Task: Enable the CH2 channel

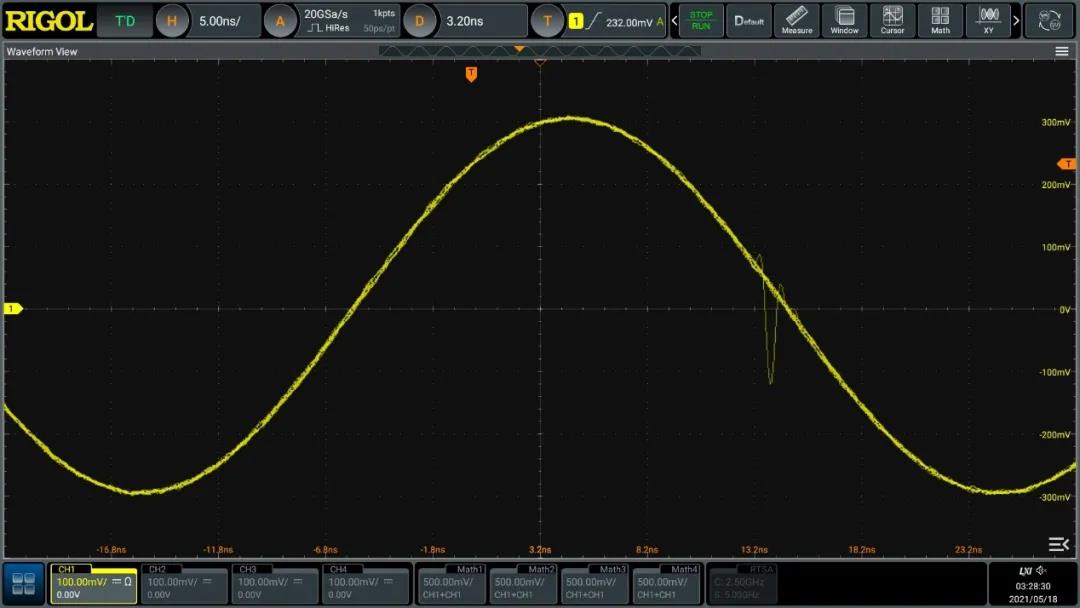Action: pyautogui.click(x=184, y=584)
